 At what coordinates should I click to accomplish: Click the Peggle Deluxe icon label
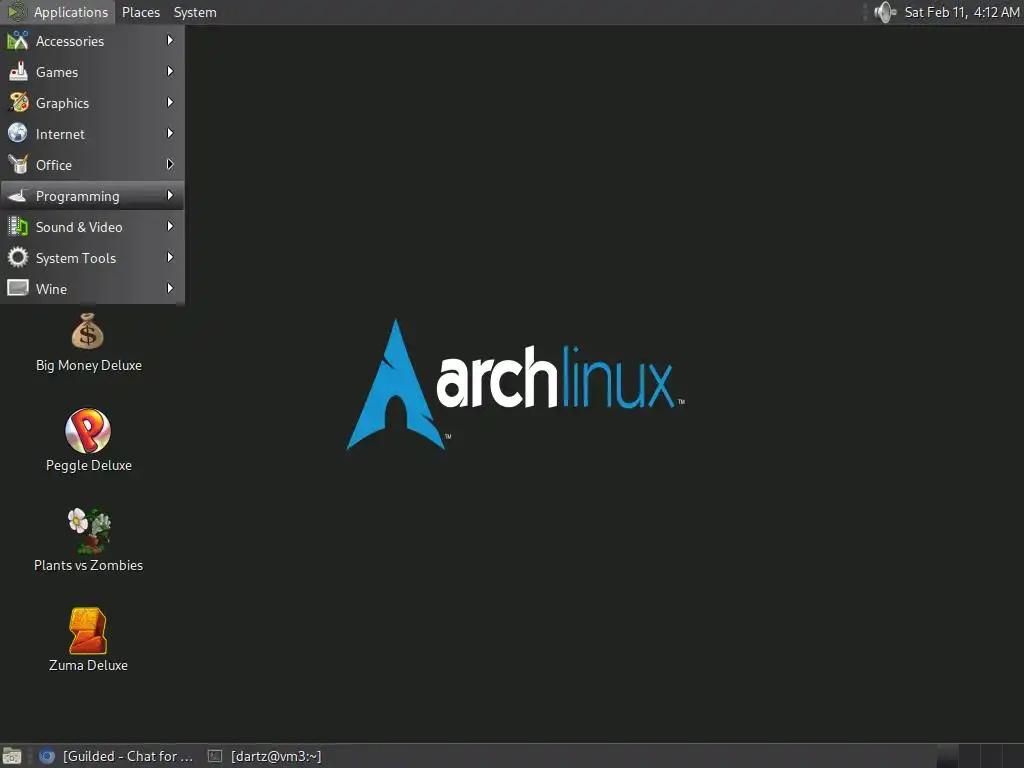click(89, 466)
